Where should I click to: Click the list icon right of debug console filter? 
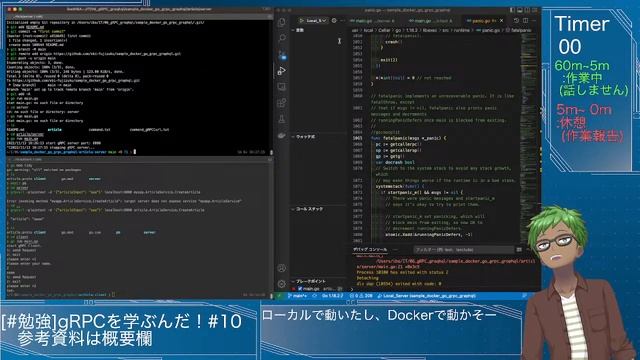point(519,249)
